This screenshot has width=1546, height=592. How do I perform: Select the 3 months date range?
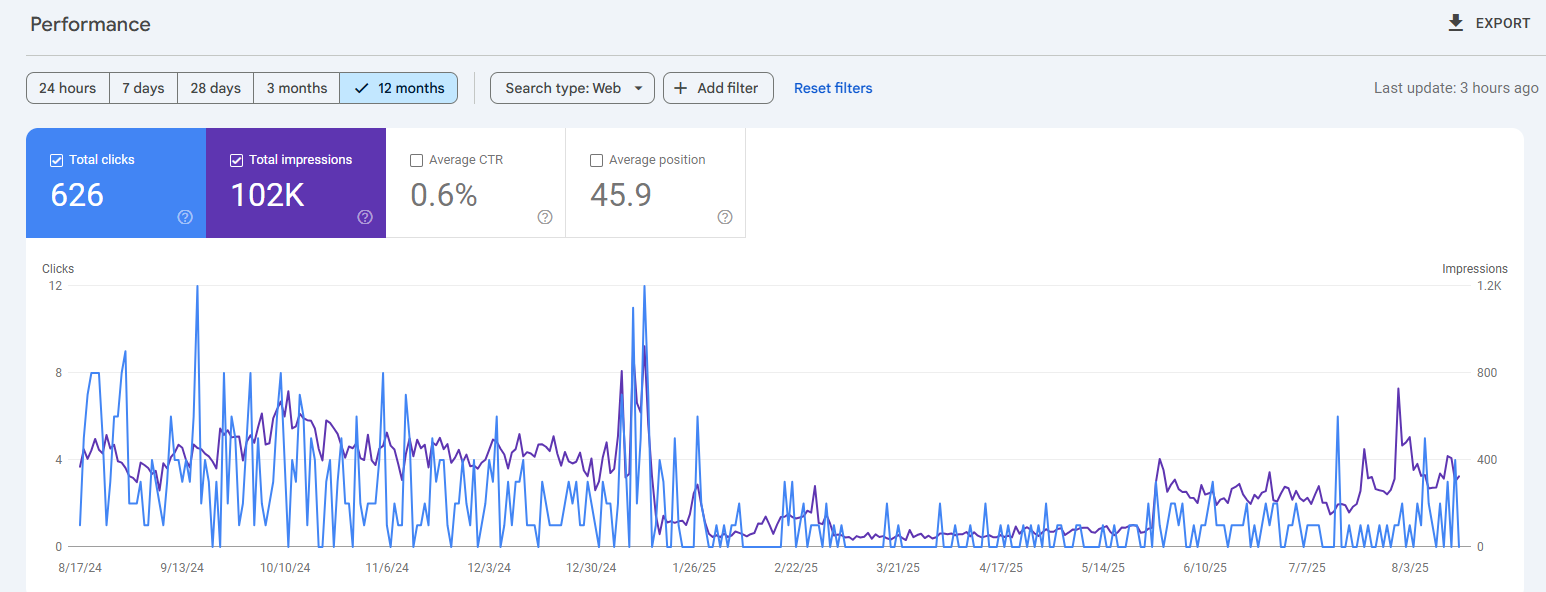(x=296, y=88)
